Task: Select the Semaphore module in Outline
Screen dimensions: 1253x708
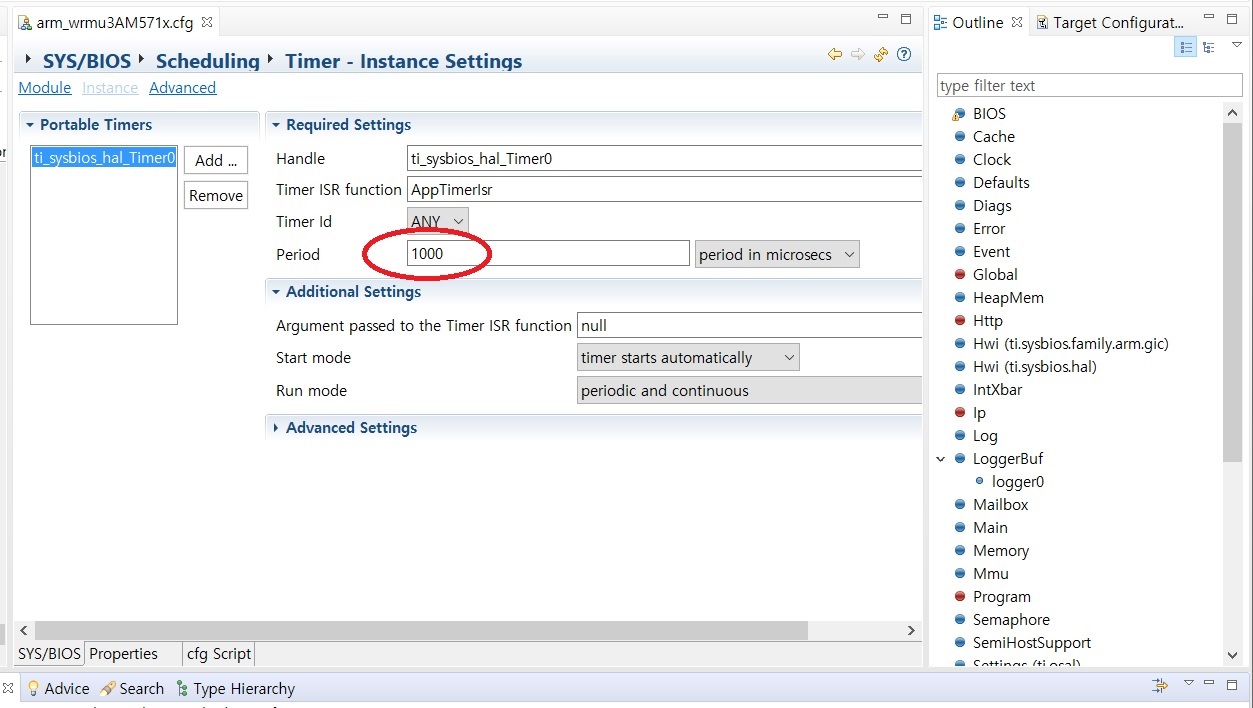Action: click(x=1011, y=620)
